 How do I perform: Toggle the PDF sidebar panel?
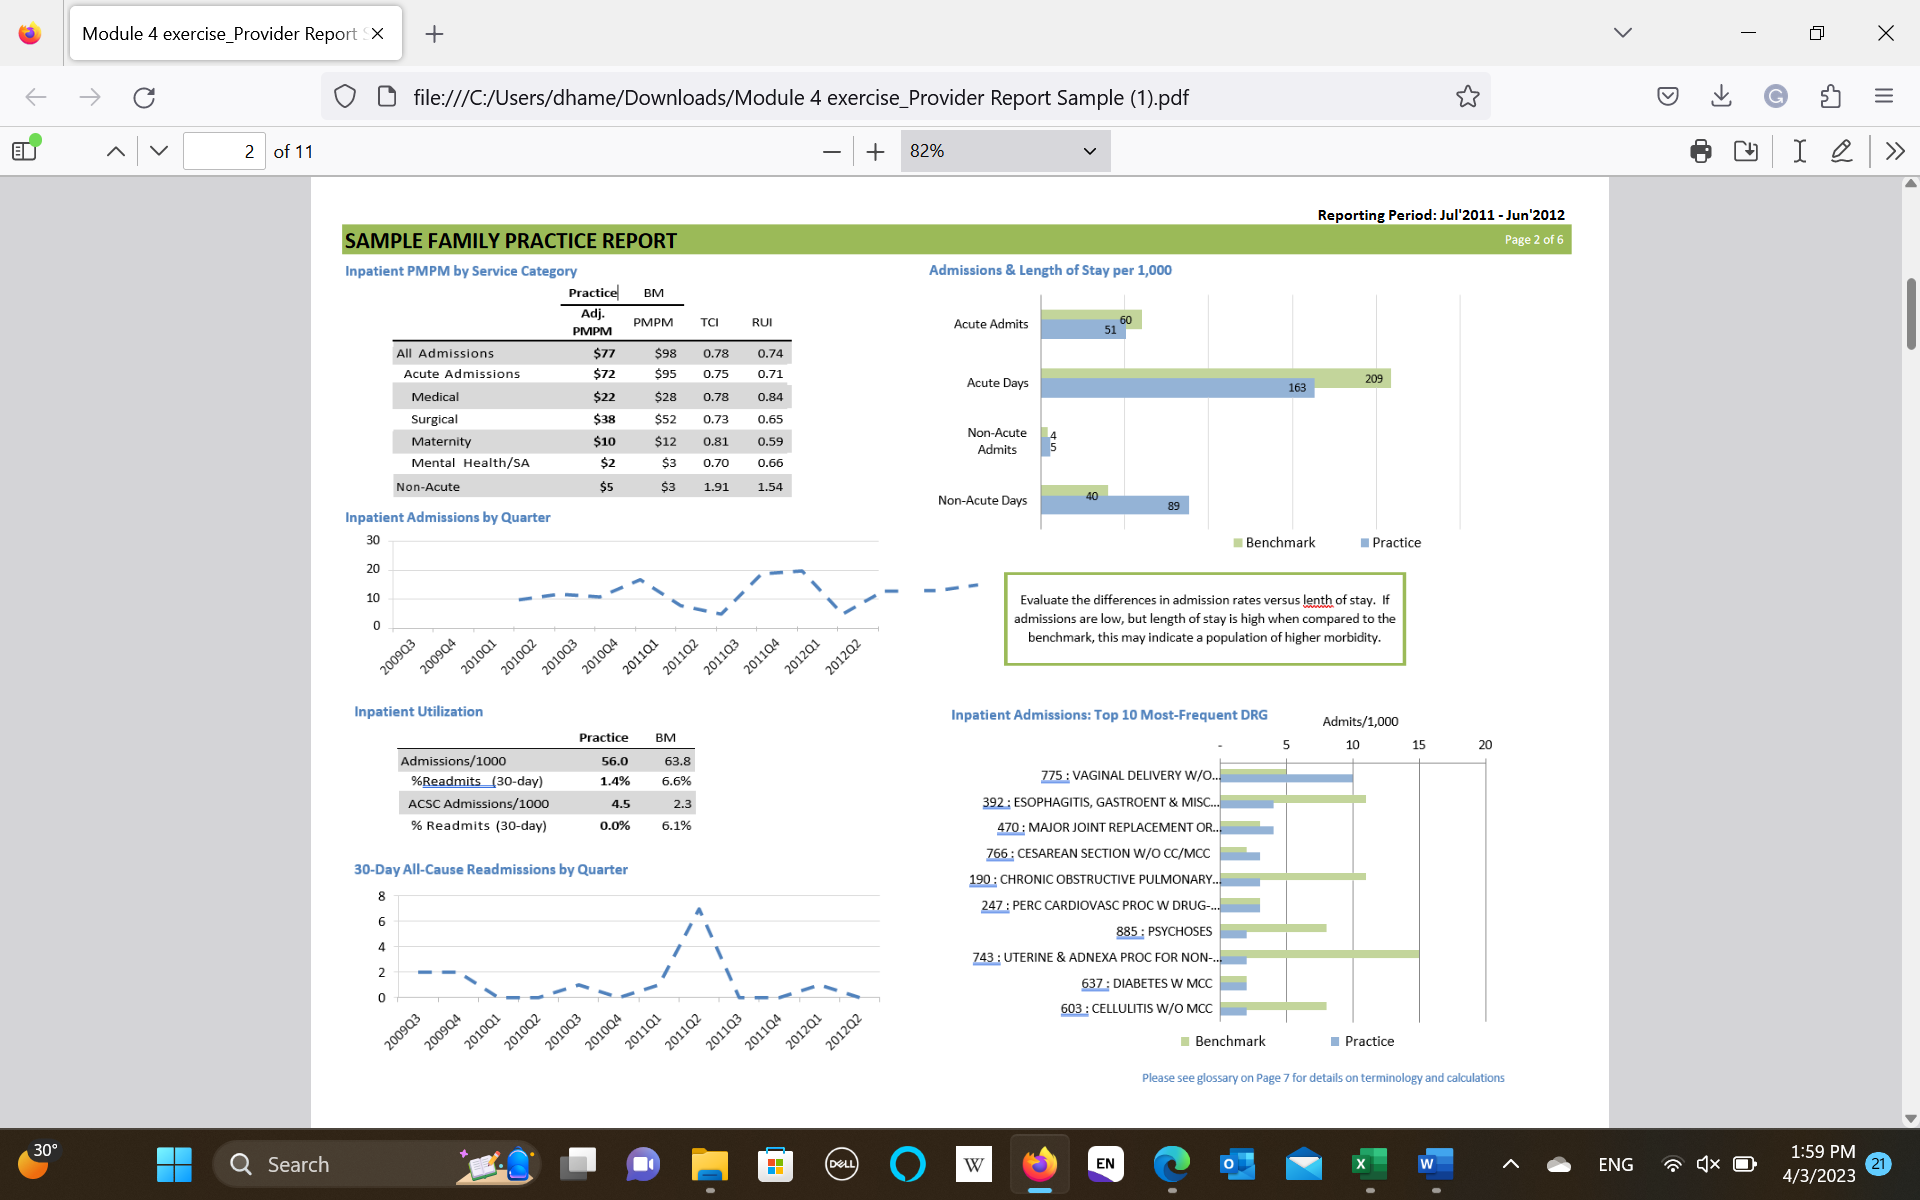24,149
